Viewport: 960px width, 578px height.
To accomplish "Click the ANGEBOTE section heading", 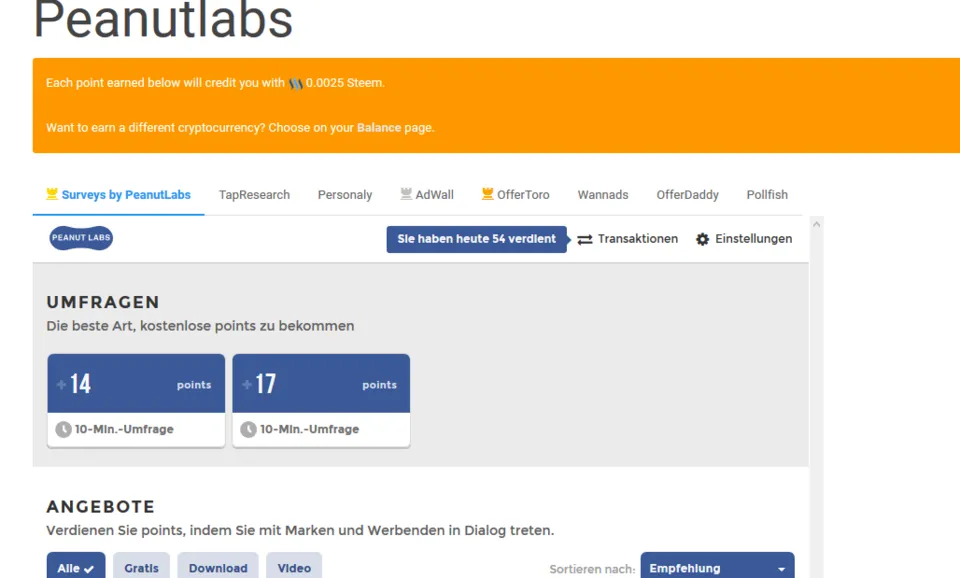I will (x=101, y=507).
